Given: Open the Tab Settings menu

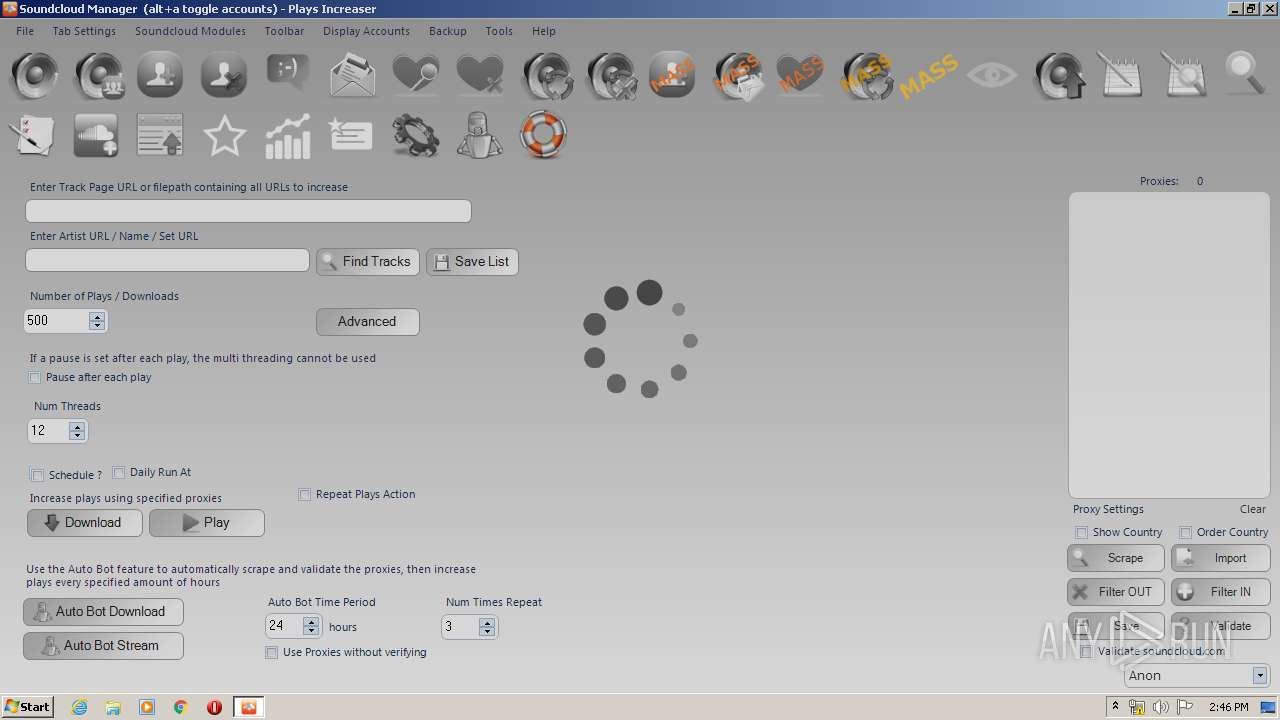Looking at the screenshot, I should click(84, 31).
